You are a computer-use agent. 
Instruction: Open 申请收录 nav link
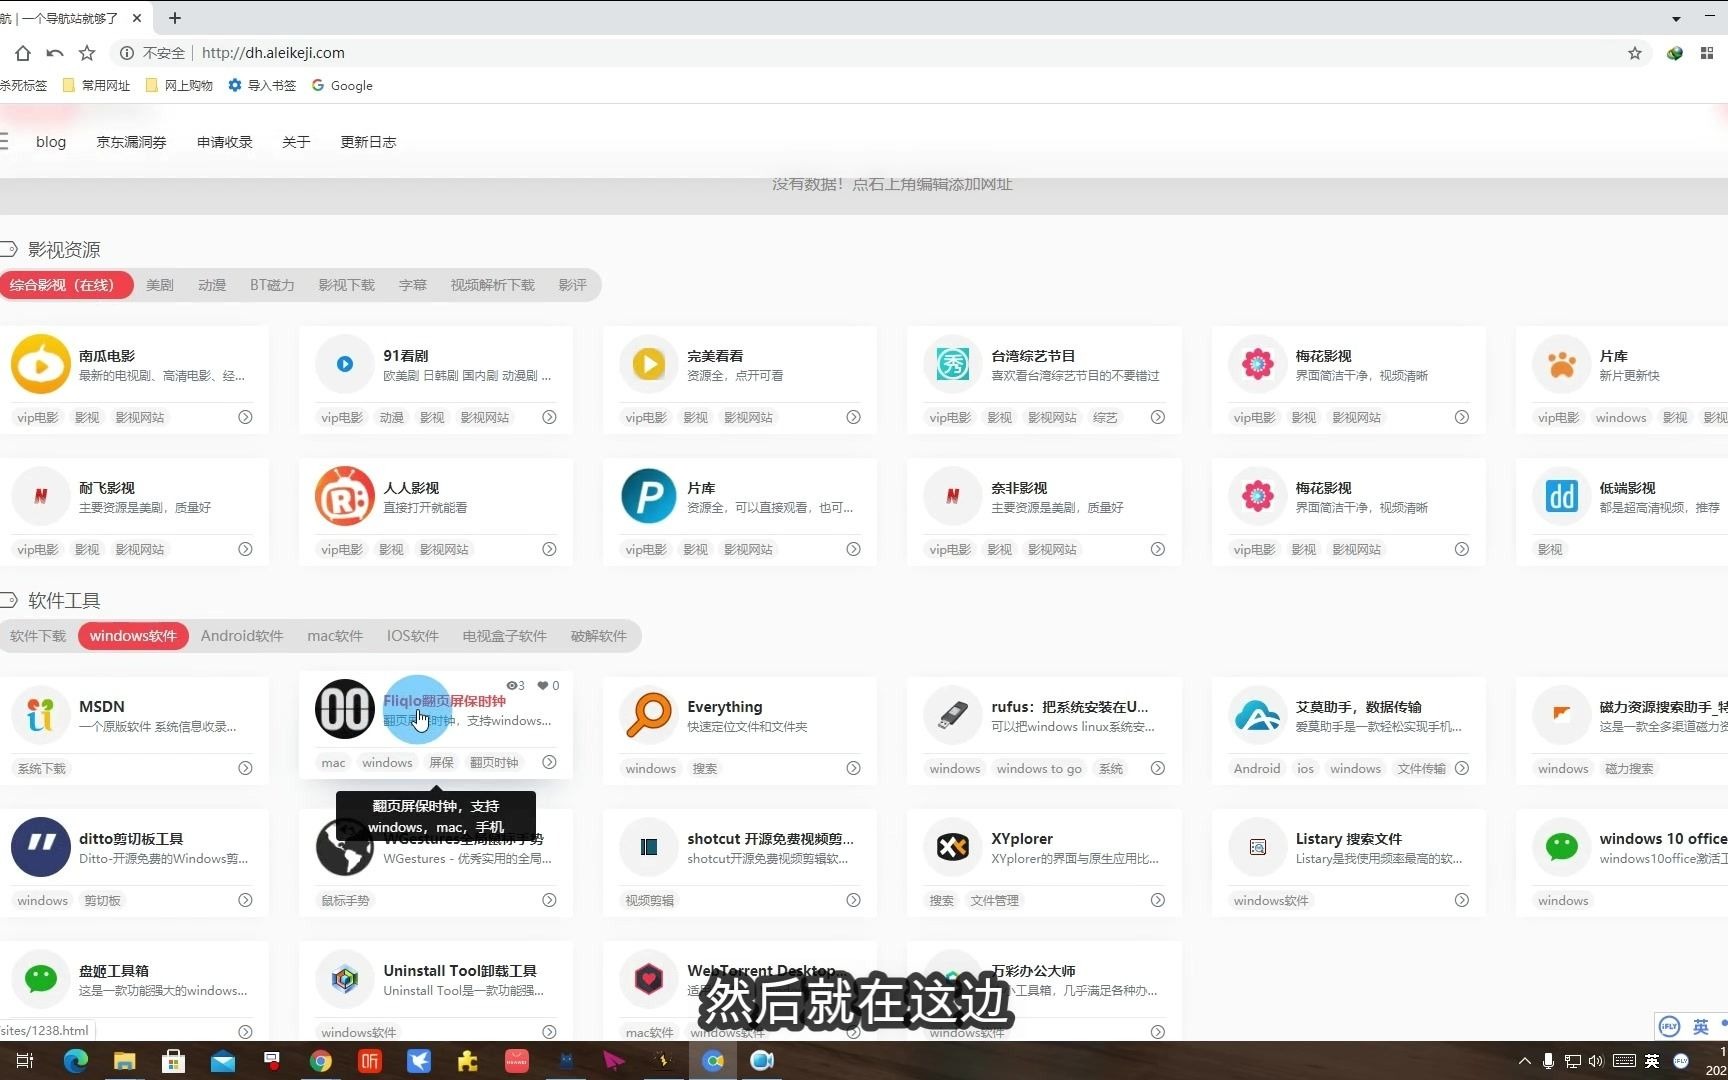[225, 142]
